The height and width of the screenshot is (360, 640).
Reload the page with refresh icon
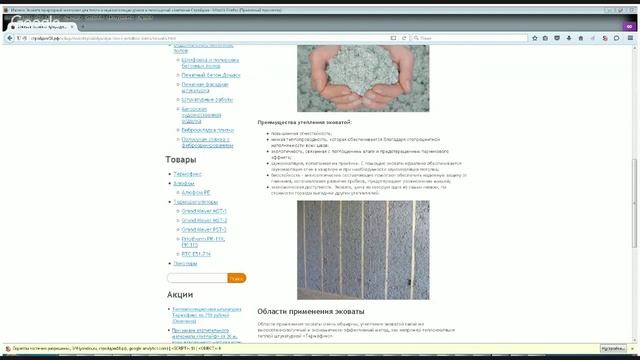point(404,38)
